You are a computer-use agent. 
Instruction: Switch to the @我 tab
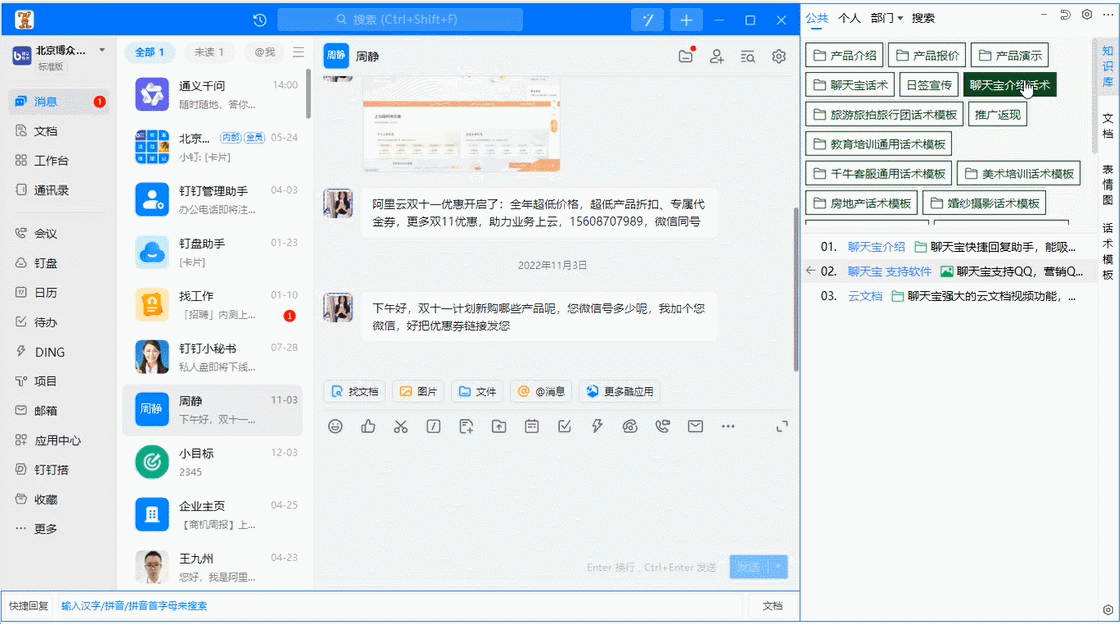point(264,52)
